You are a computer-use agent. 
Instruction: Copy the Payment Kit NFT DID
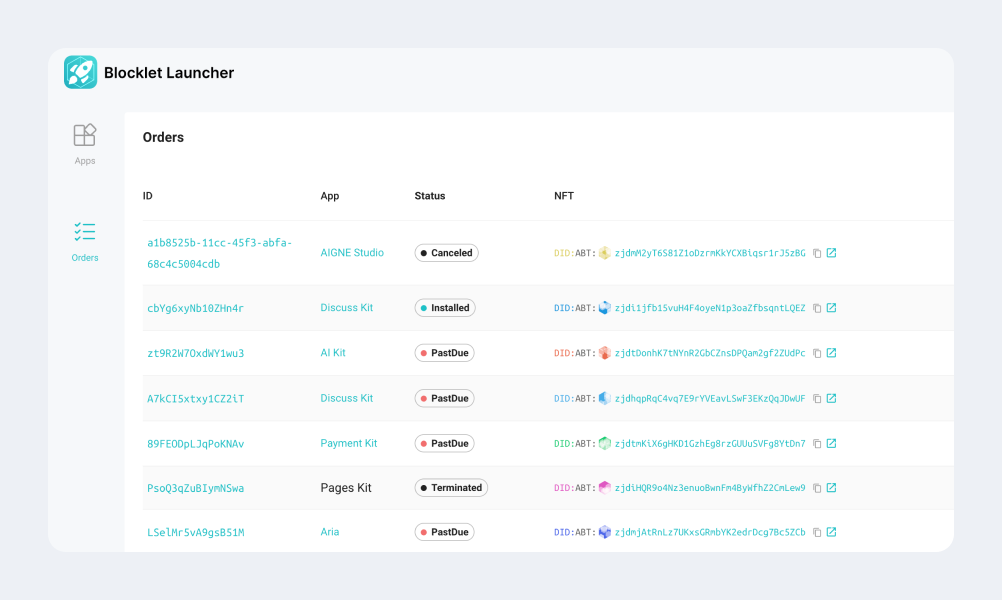[x=816, y=443]
